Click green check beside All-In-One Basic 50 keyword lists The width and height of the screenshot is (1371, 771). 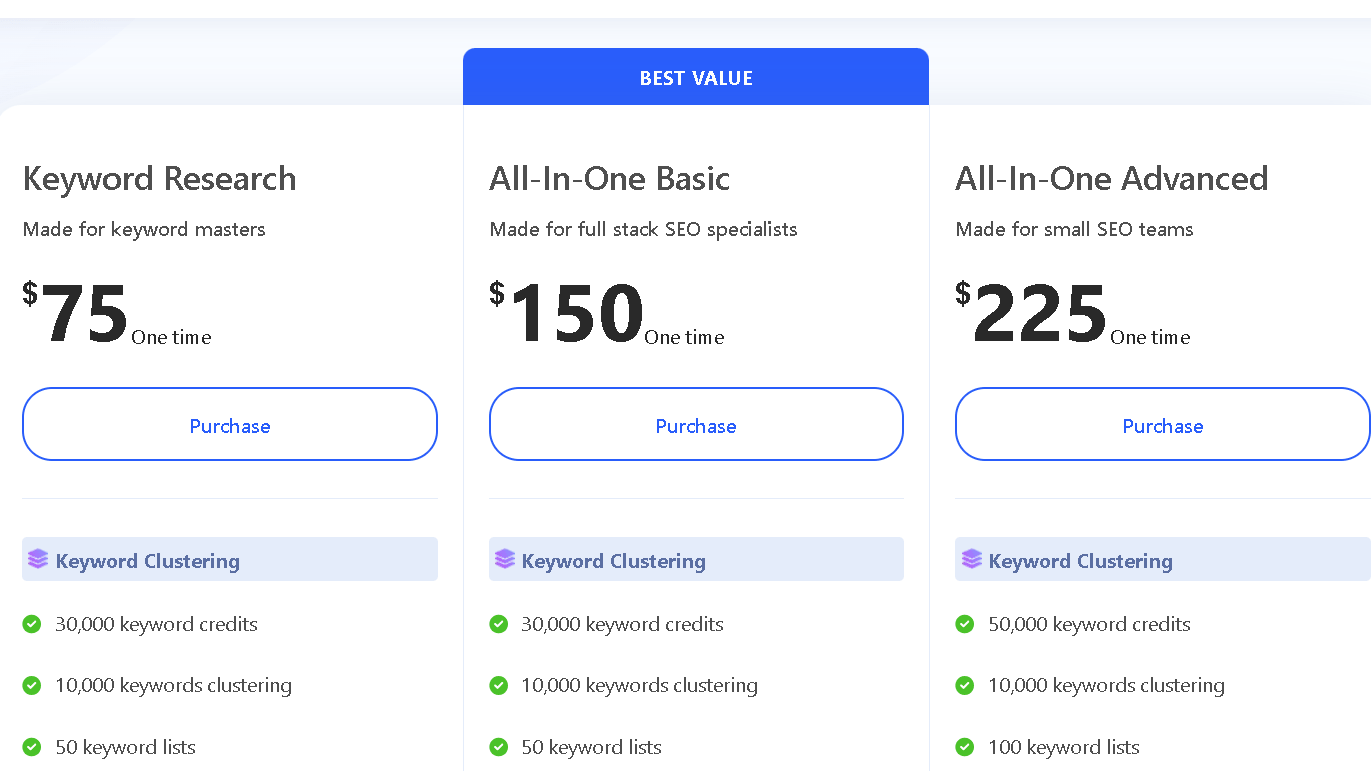click(498, 747)
